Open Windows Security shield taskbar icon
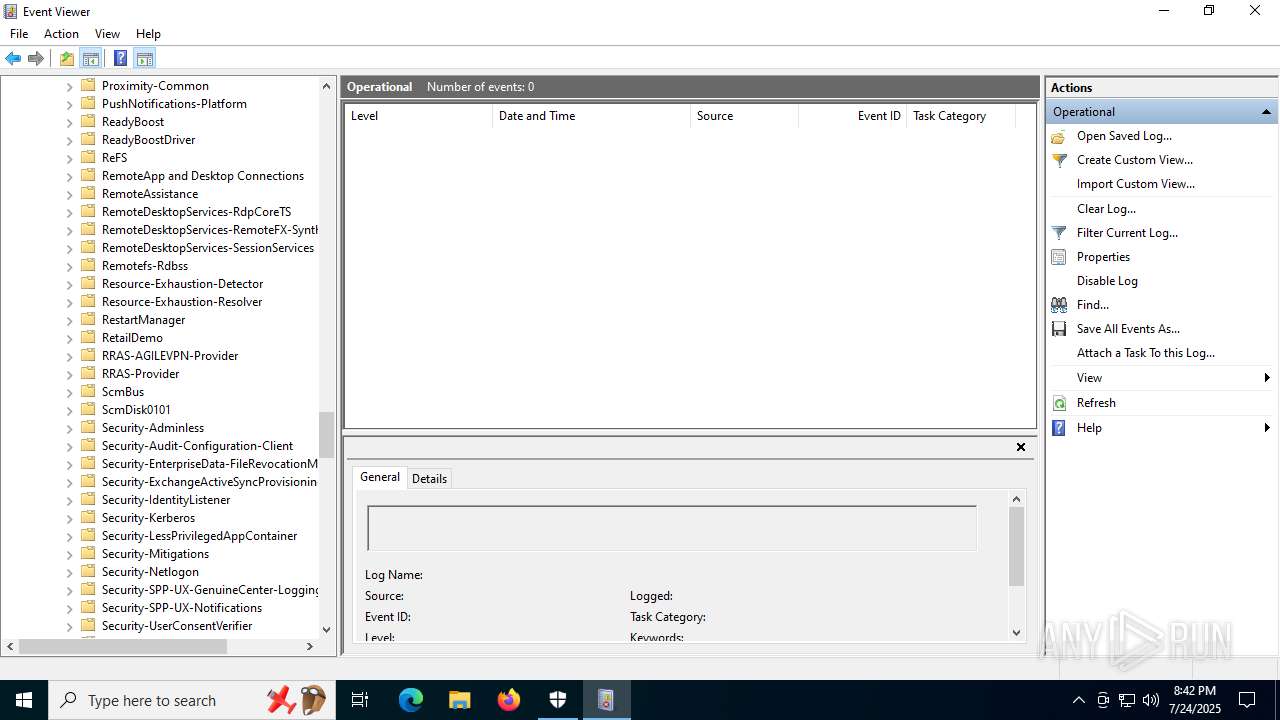The image size is (1280, 720). point(557,700)
